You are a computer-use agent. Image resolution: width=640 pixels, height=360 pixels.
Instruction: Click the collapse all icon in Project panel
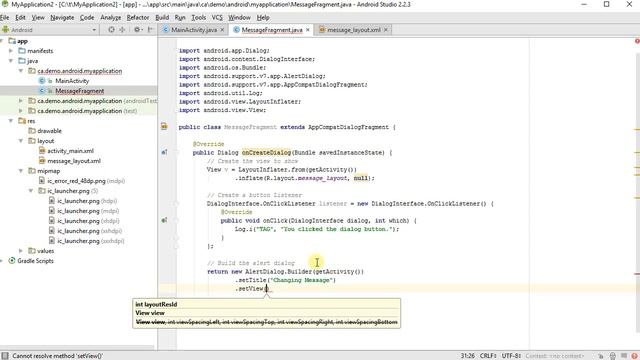click(122, 30)
